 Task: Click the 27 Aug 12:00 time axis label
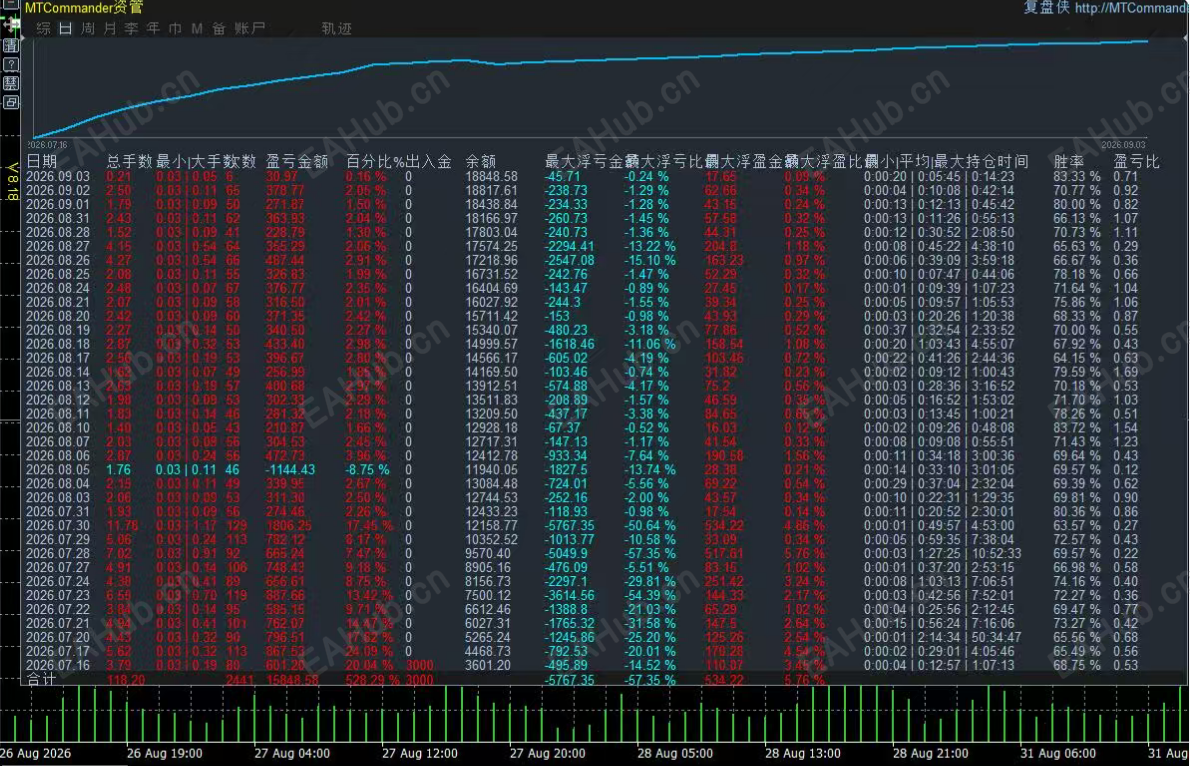(420, 753)
